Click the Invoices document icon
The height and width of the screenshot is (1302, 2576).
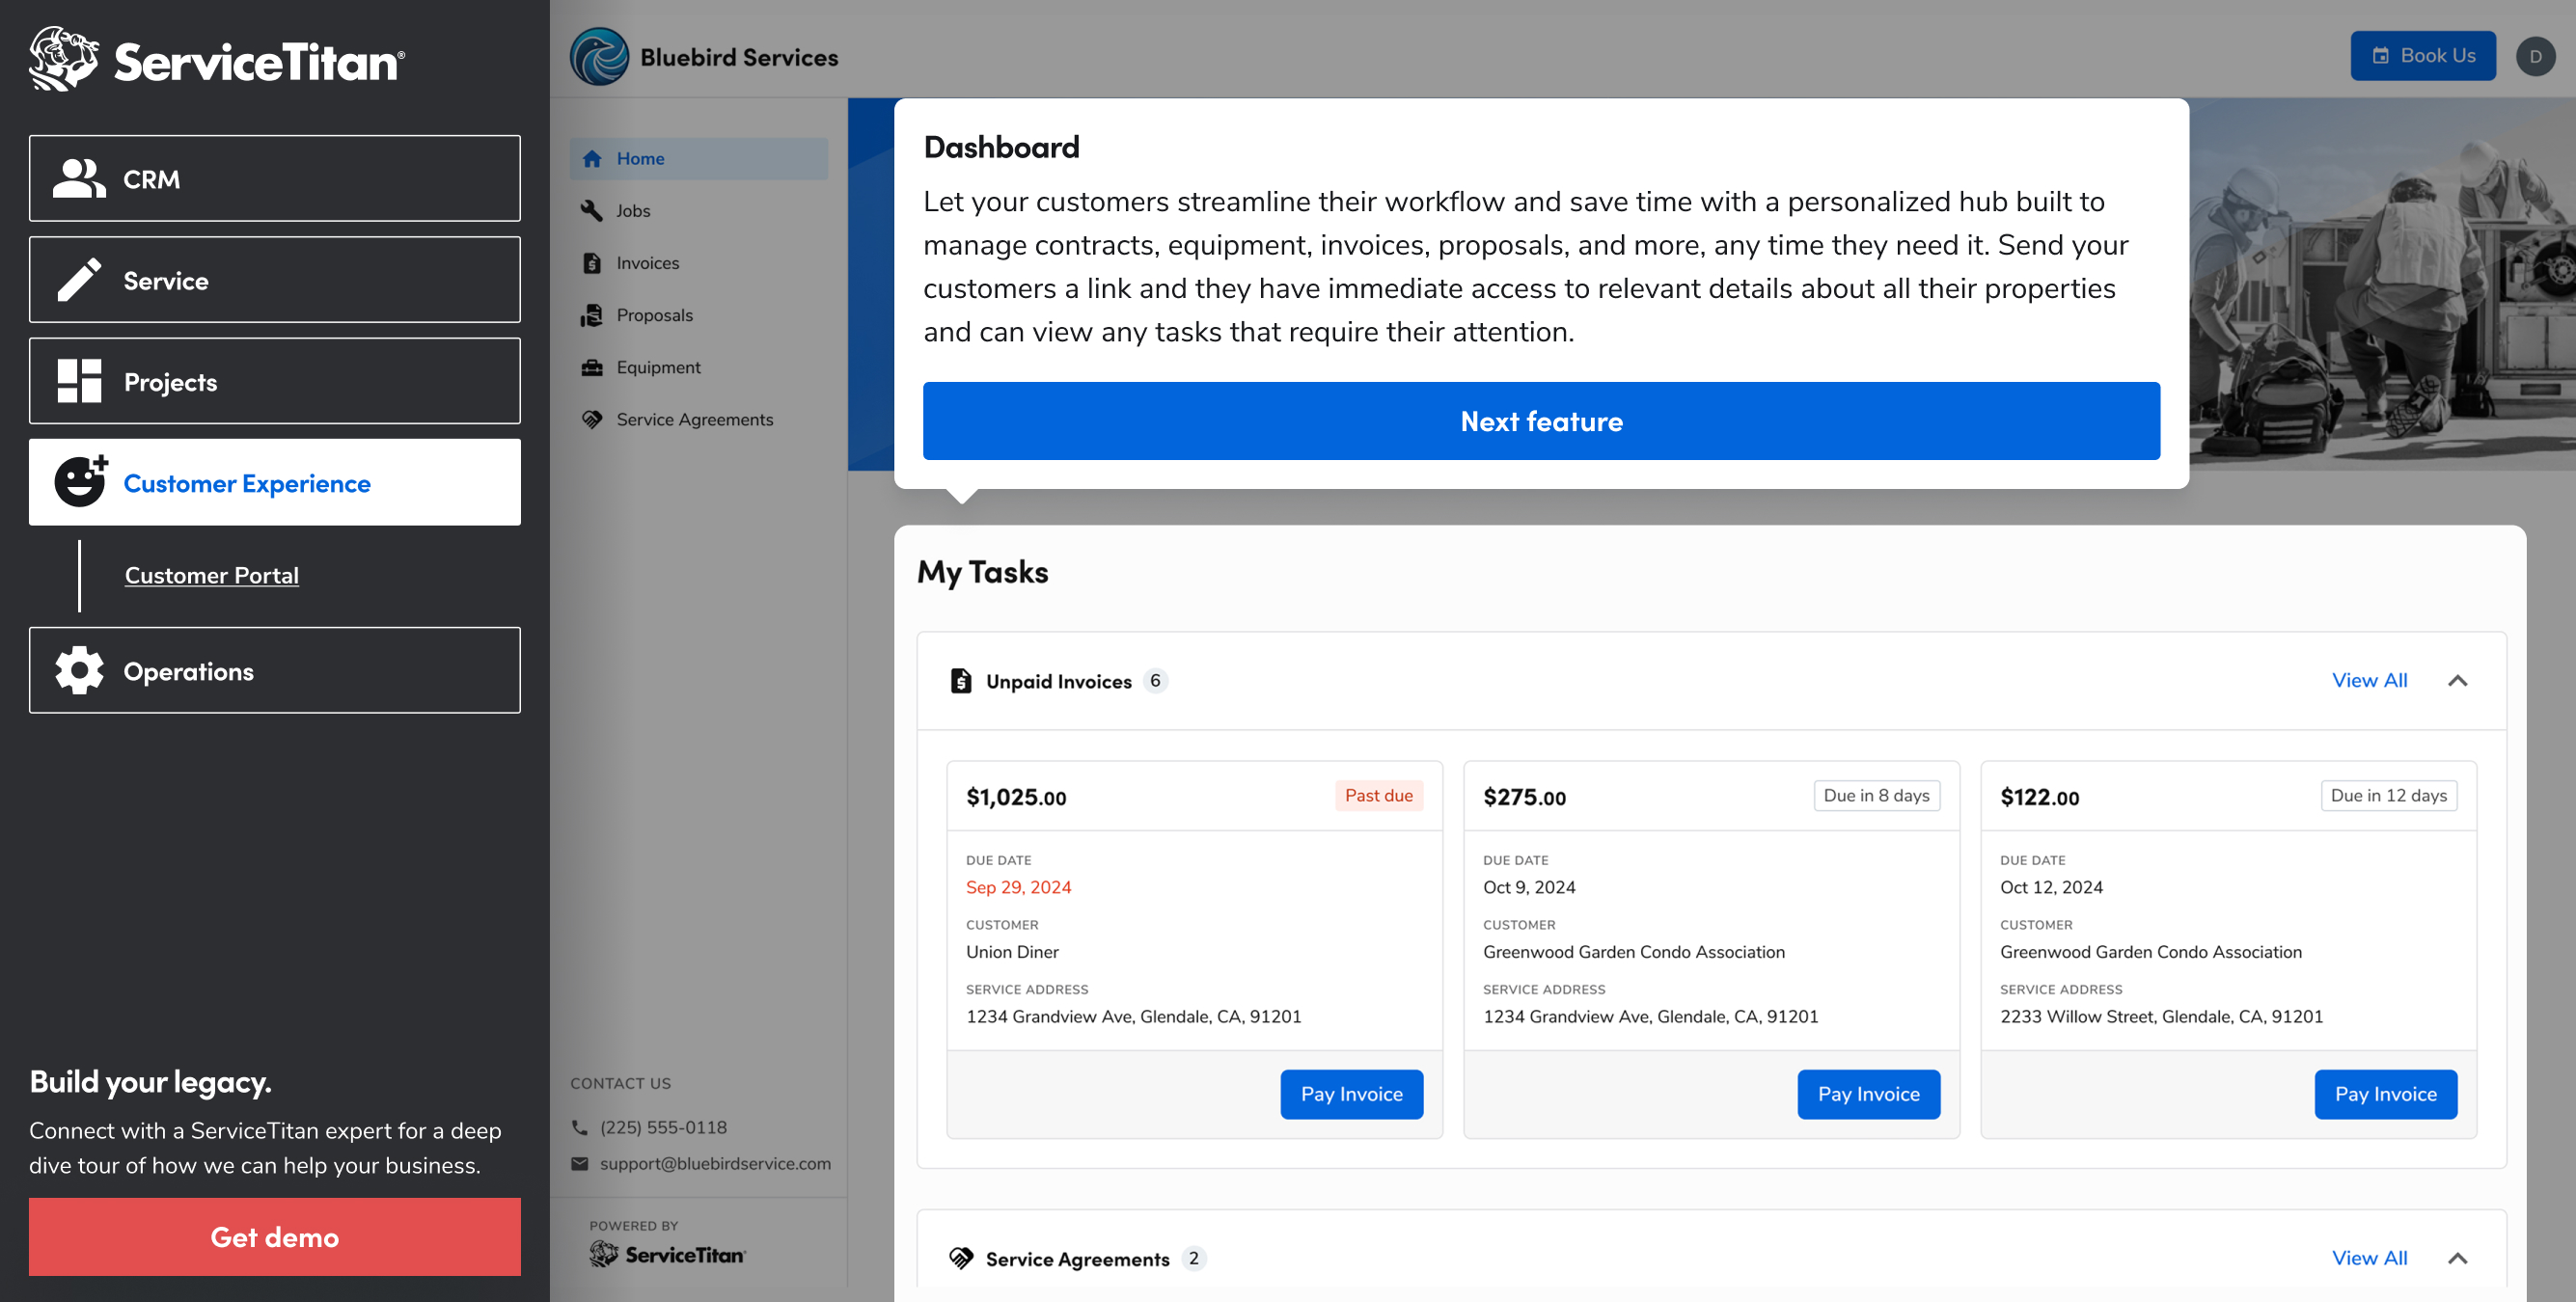click(592, 263)
